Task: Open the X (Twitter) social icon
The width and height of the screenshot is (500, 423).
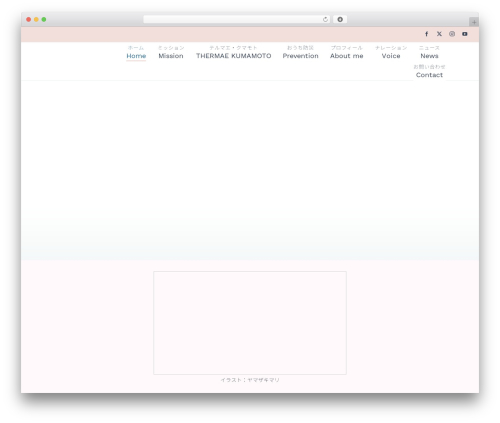Action: (439, 34)
